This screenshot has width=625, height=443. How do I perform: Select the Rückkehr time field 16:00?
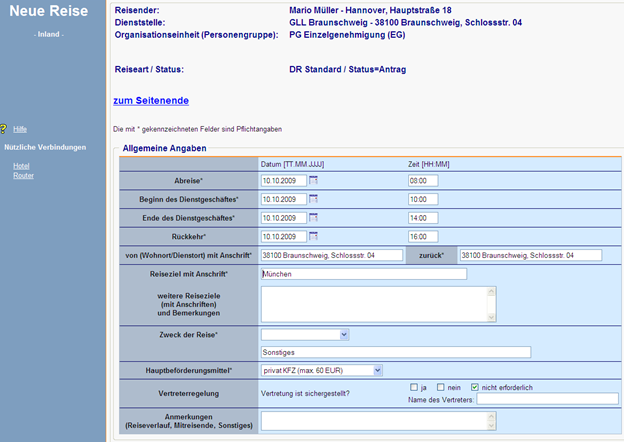click(423, 236)
